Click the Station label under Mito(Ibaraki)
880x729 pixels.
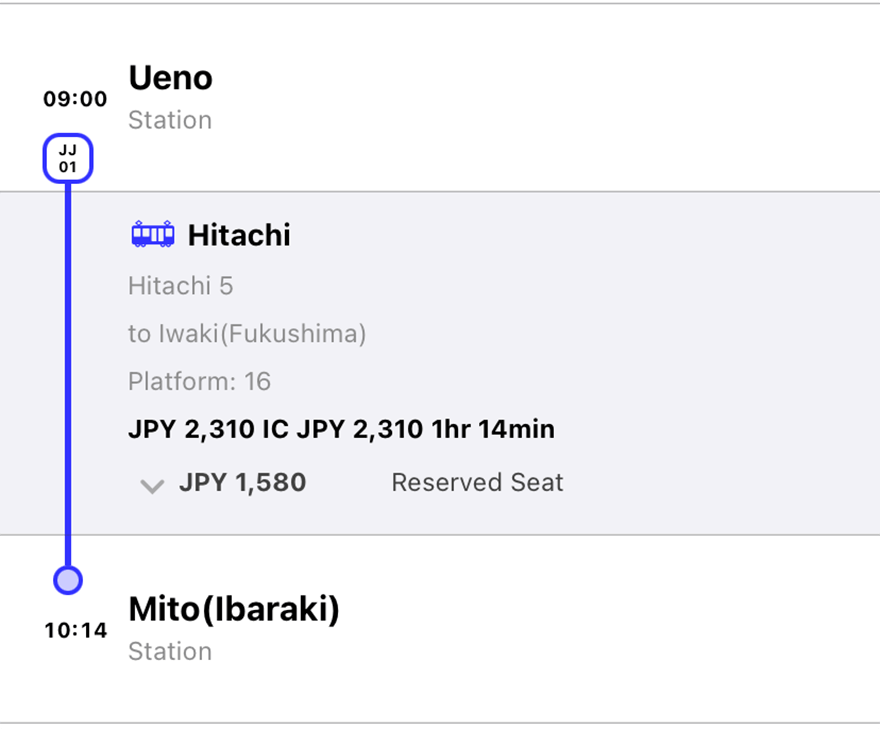coord(170,651)
